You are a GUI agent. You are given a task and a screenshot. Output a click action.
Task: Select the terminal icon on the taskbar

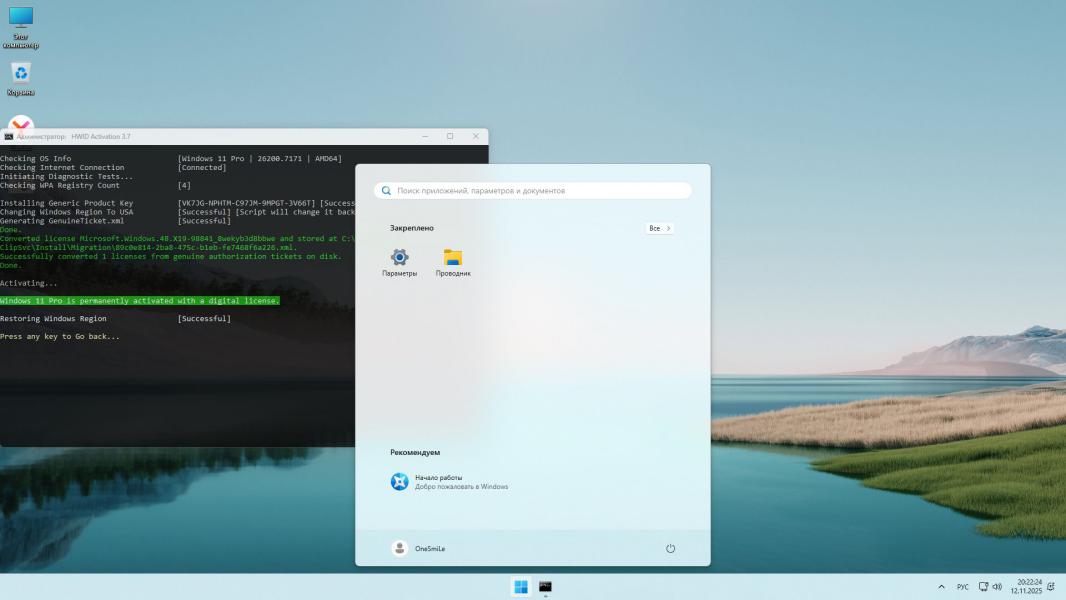(545, 587)
